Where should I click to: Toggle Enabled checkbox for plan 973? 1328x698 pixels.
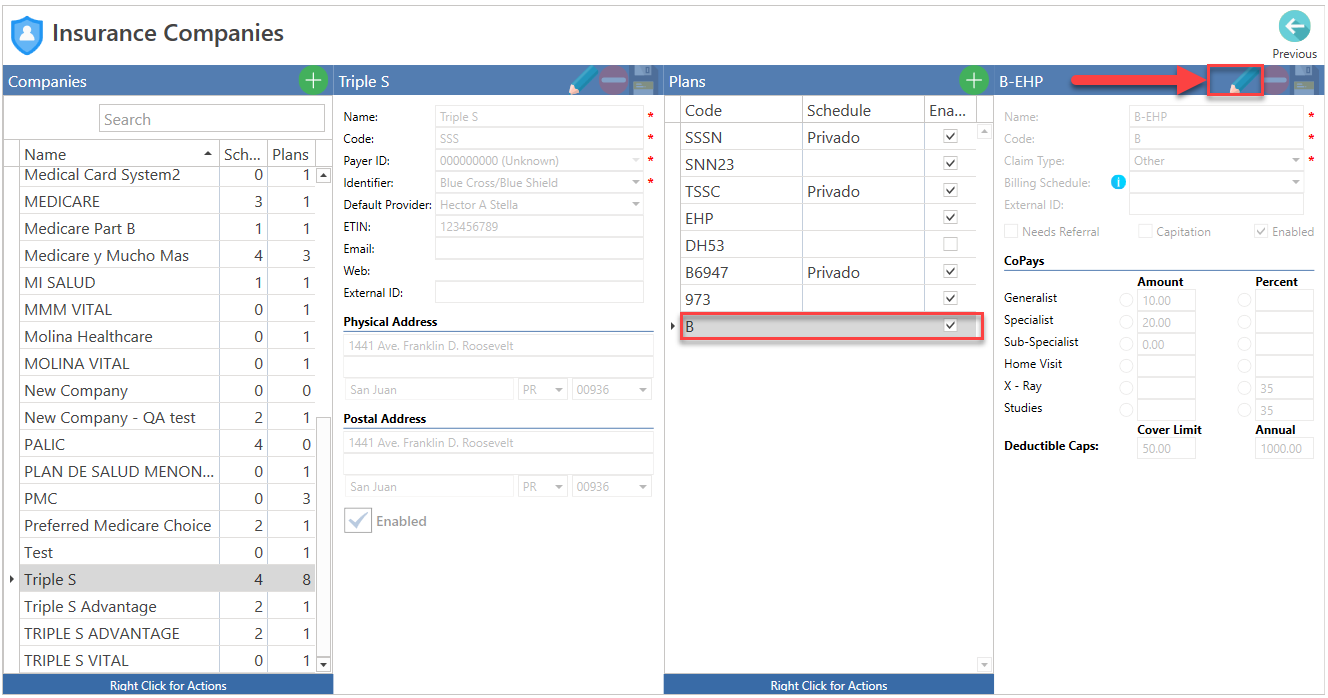coord(950,298)
